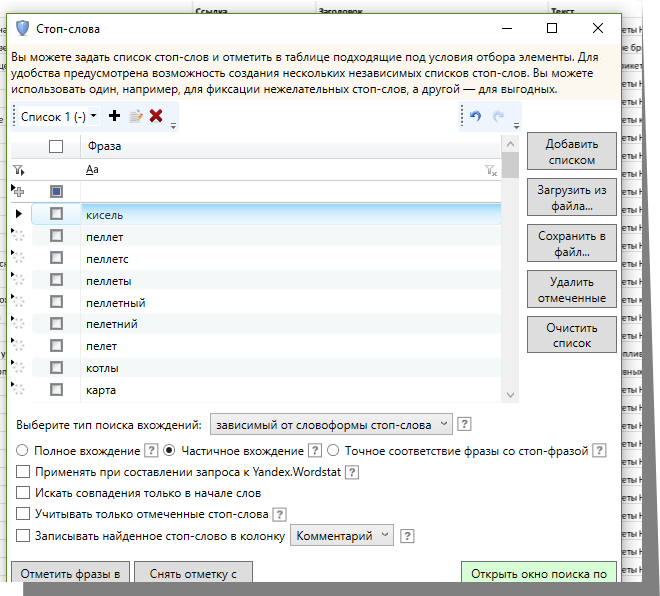Image resolution: width=660 pixels, height=596 pixels.
Task: Rename the current list with edit icon
Action: [x=136, y=116]
